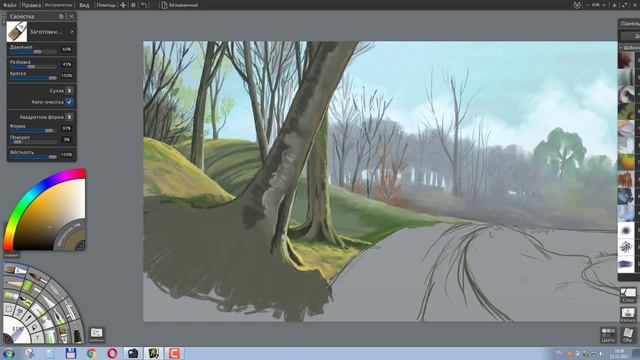Open the Помощь menu
The height and width of the screenshot is (360, 640).
(x=106, y=5)
